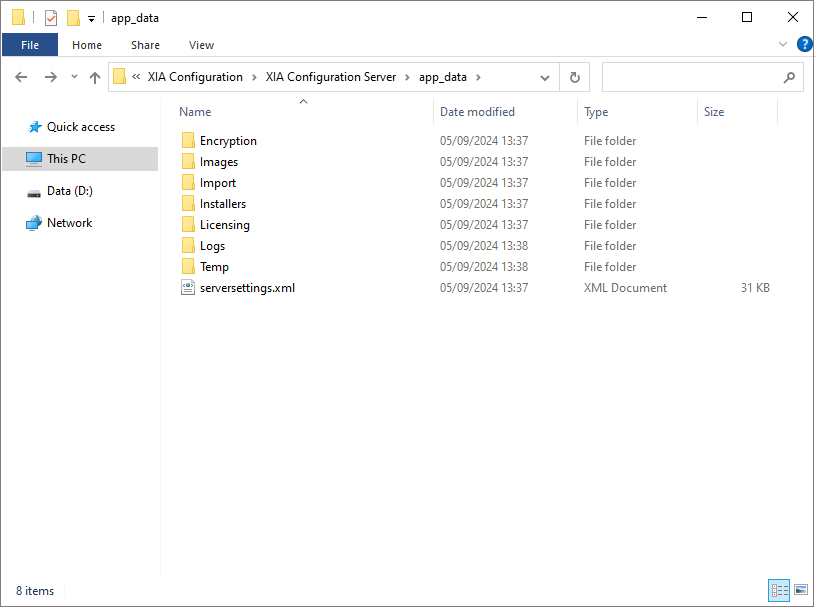The image size is (818, 611).
Task: Switch to large icons view
Action: (x=801, y=590)
